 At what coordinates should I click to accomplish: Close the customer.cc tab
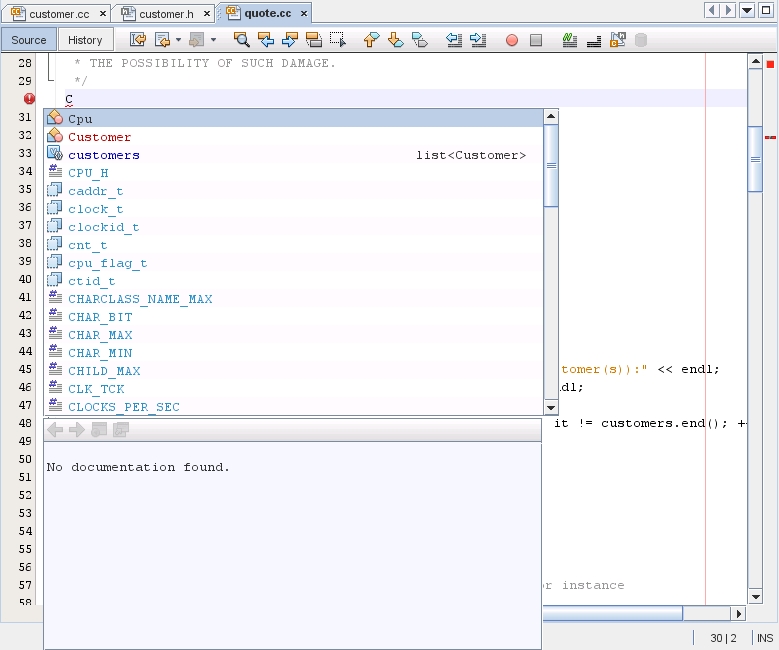pos(103,14)
